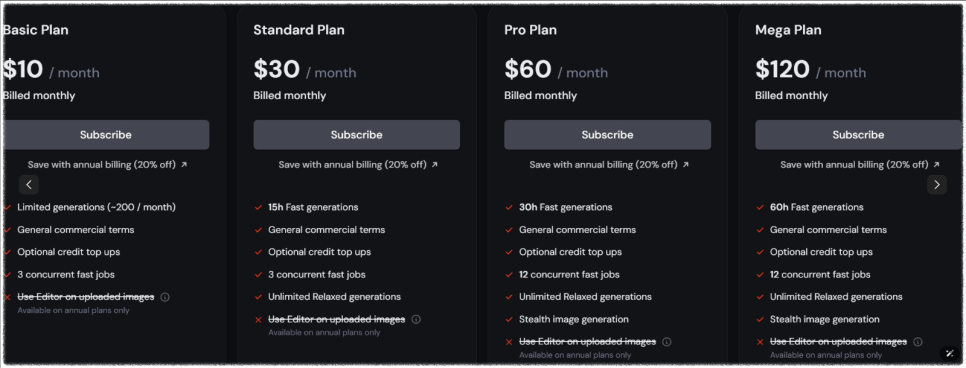Subscribe to the Standard Plan

(357, 134)
